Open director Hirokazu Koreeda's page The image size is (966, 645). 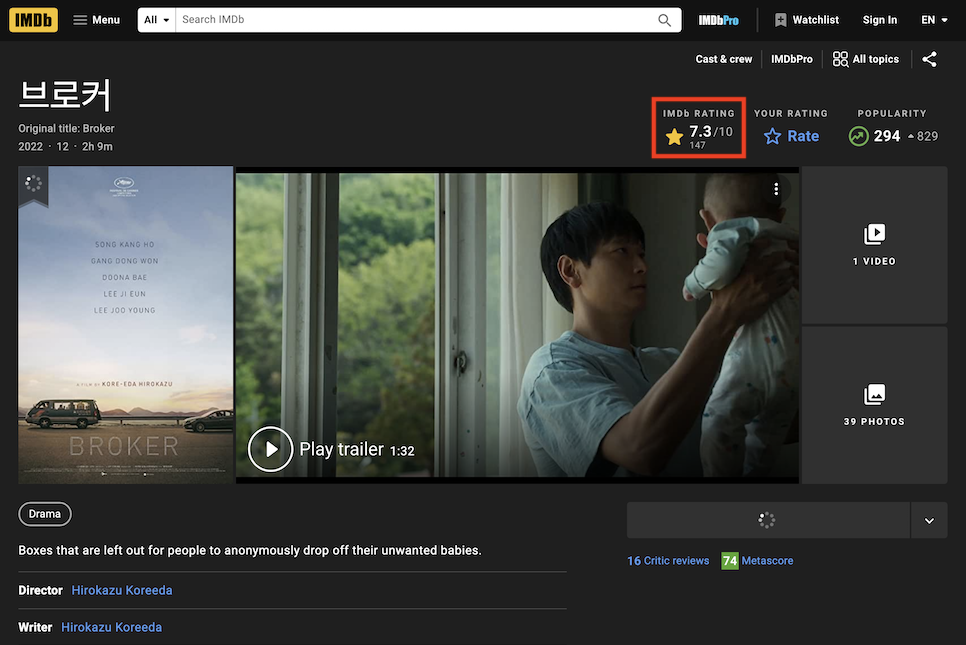[122, 590]
